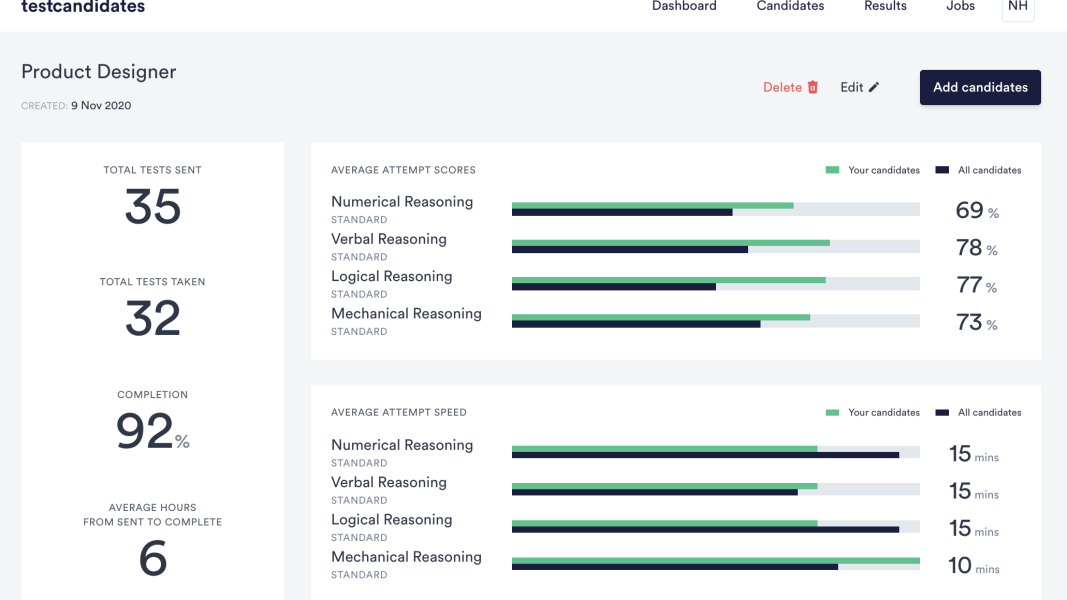Navigate to the Jobs tab
This screenshot has width=1067, height=600.
960,6
